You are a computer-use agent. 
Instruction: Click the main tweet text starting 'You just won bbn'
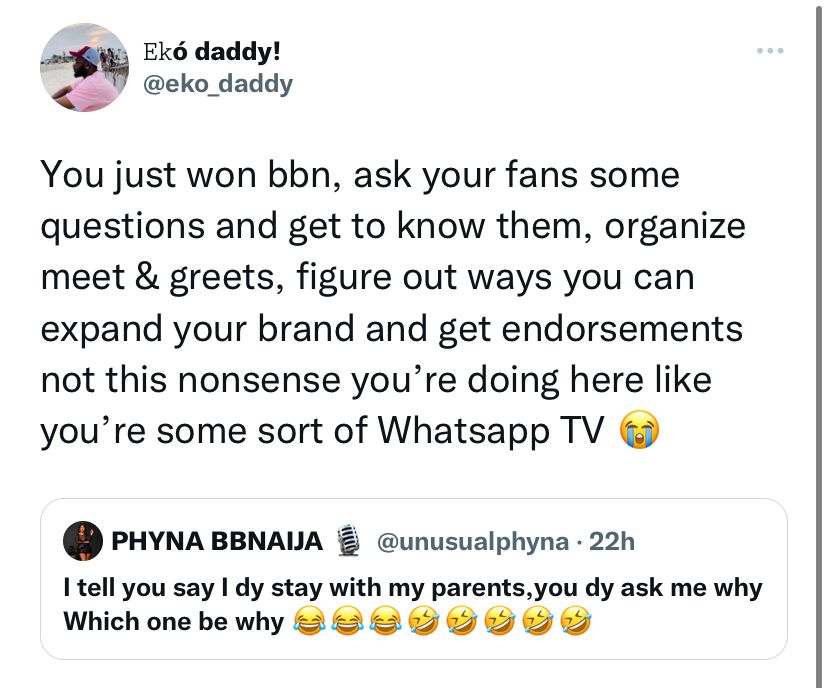click(393, 303)
